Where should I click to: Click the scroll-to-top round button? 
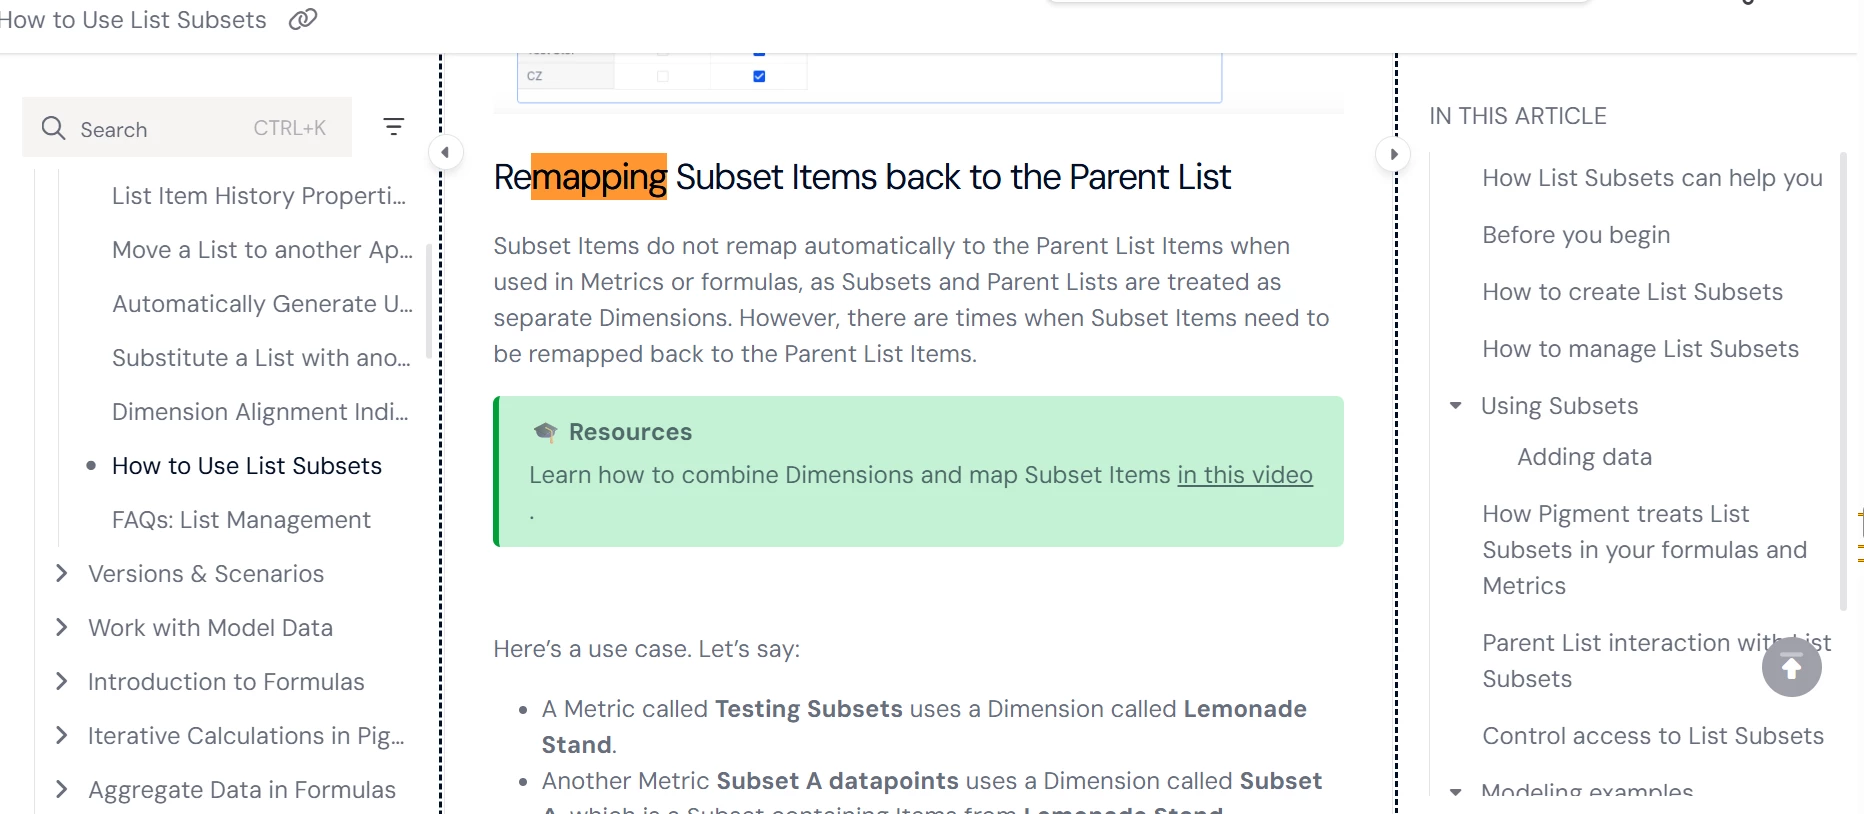[x=1791, y=667]
